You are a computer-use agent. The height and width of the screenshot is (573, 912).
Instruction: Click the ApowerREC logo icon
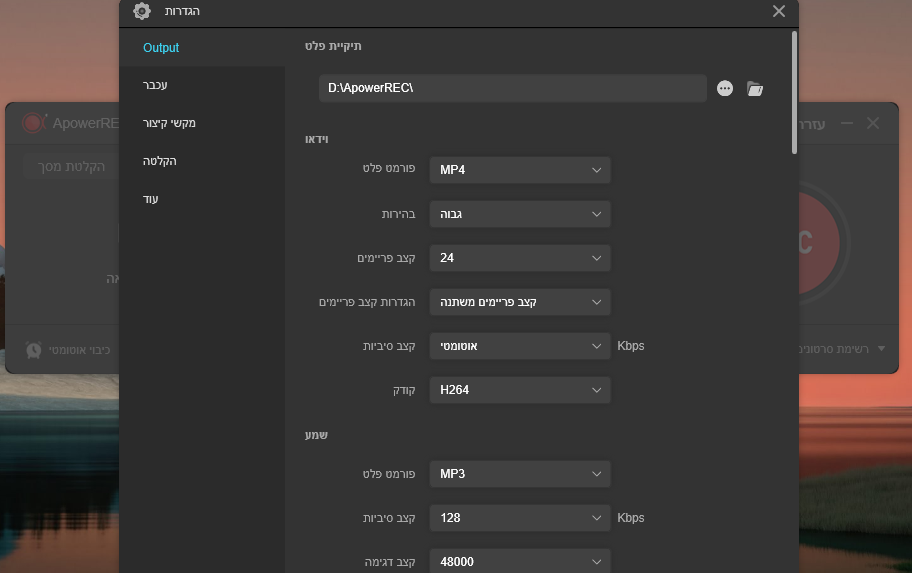34,123
